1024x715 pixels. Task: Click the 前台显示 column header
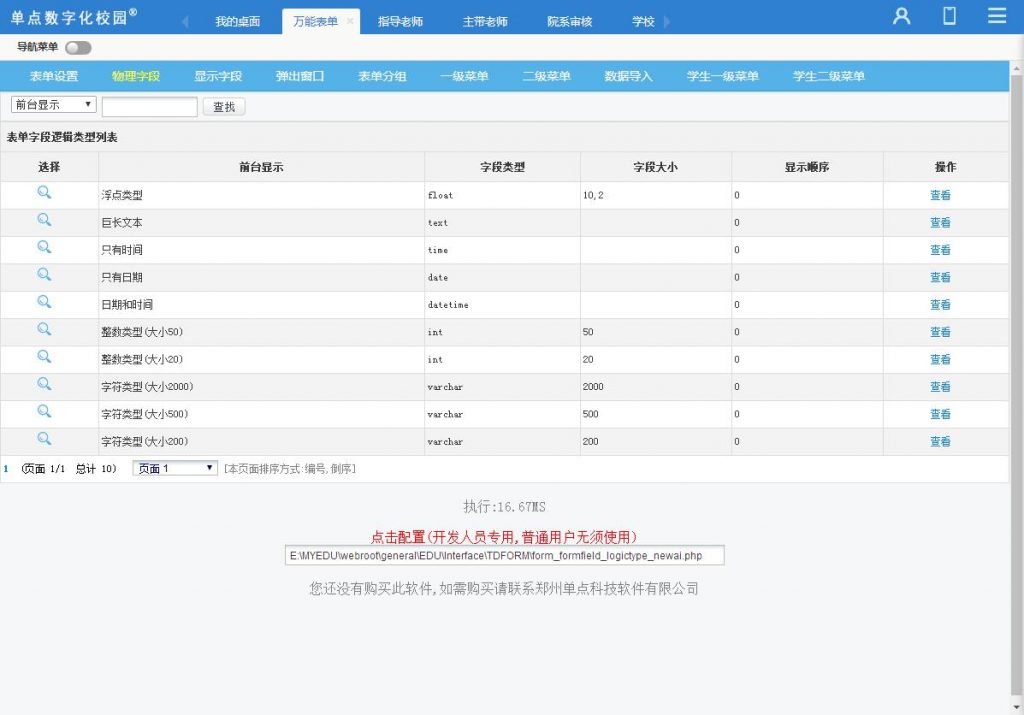261,167
